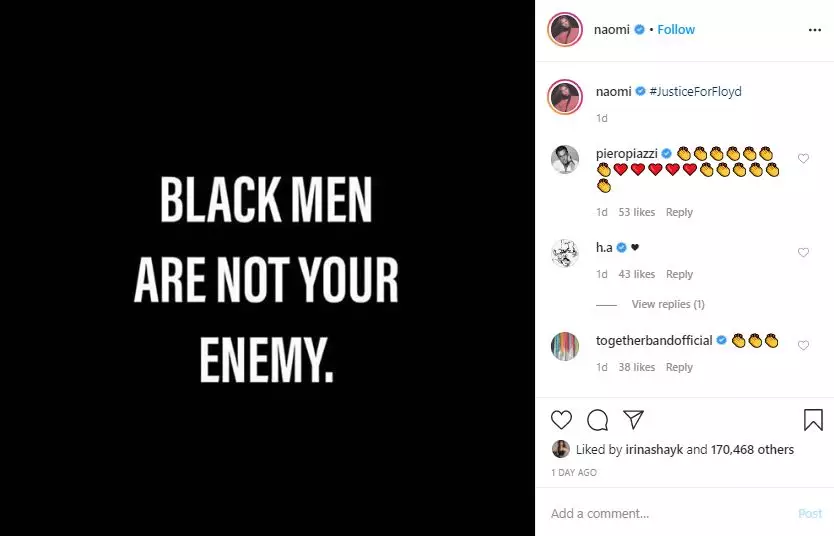Share post using paper plane icon
834x536 pixels.
pos(633,420)
